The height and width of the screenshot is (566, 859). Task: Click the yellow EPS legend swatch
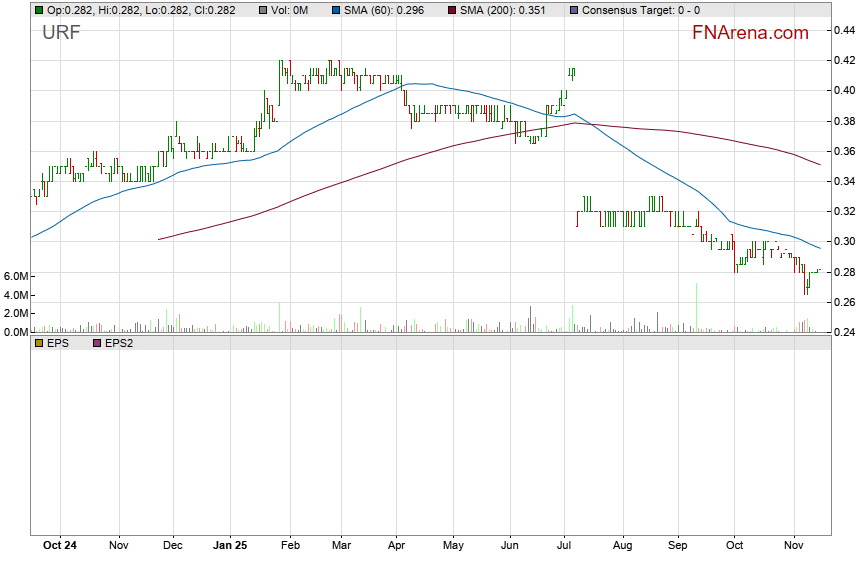tap(39, 343)
